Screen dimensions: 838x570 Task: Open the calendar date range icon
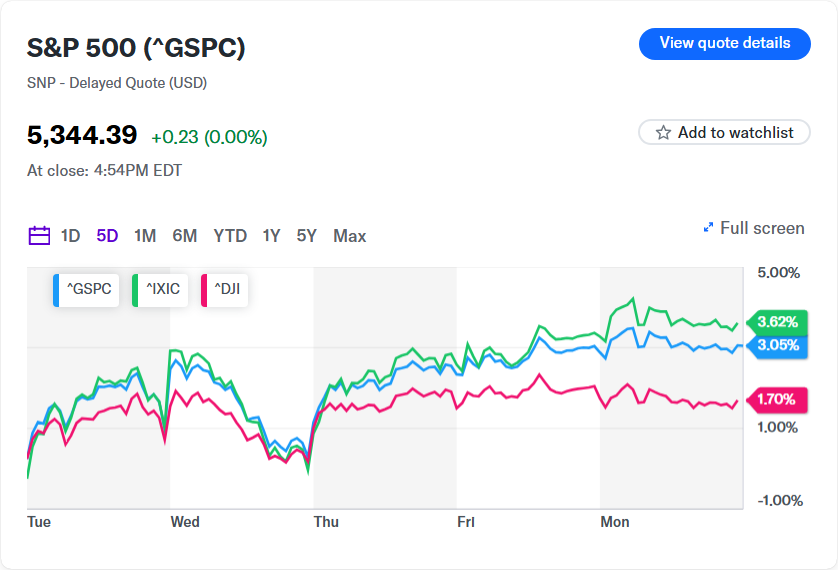[39, 236]
